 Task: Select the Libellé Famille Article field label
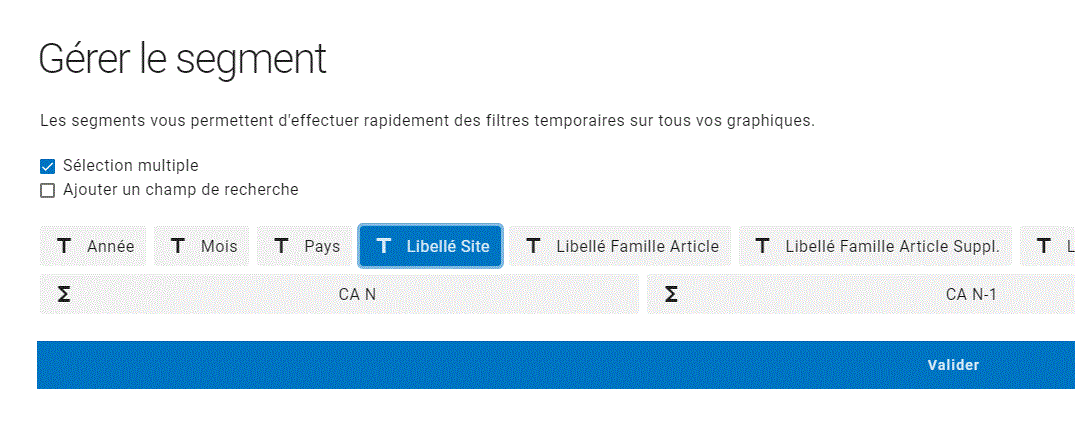pos(637,246)
